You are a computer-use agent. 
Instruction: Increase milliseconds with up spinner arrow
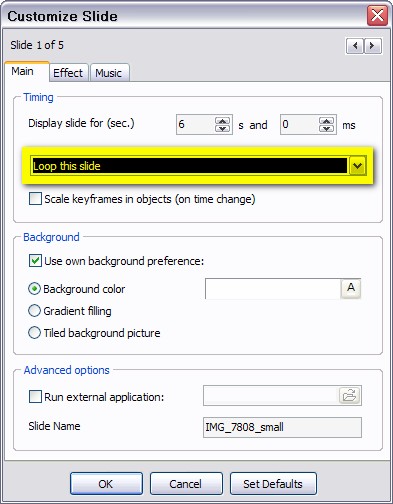(x=326, y=121)
